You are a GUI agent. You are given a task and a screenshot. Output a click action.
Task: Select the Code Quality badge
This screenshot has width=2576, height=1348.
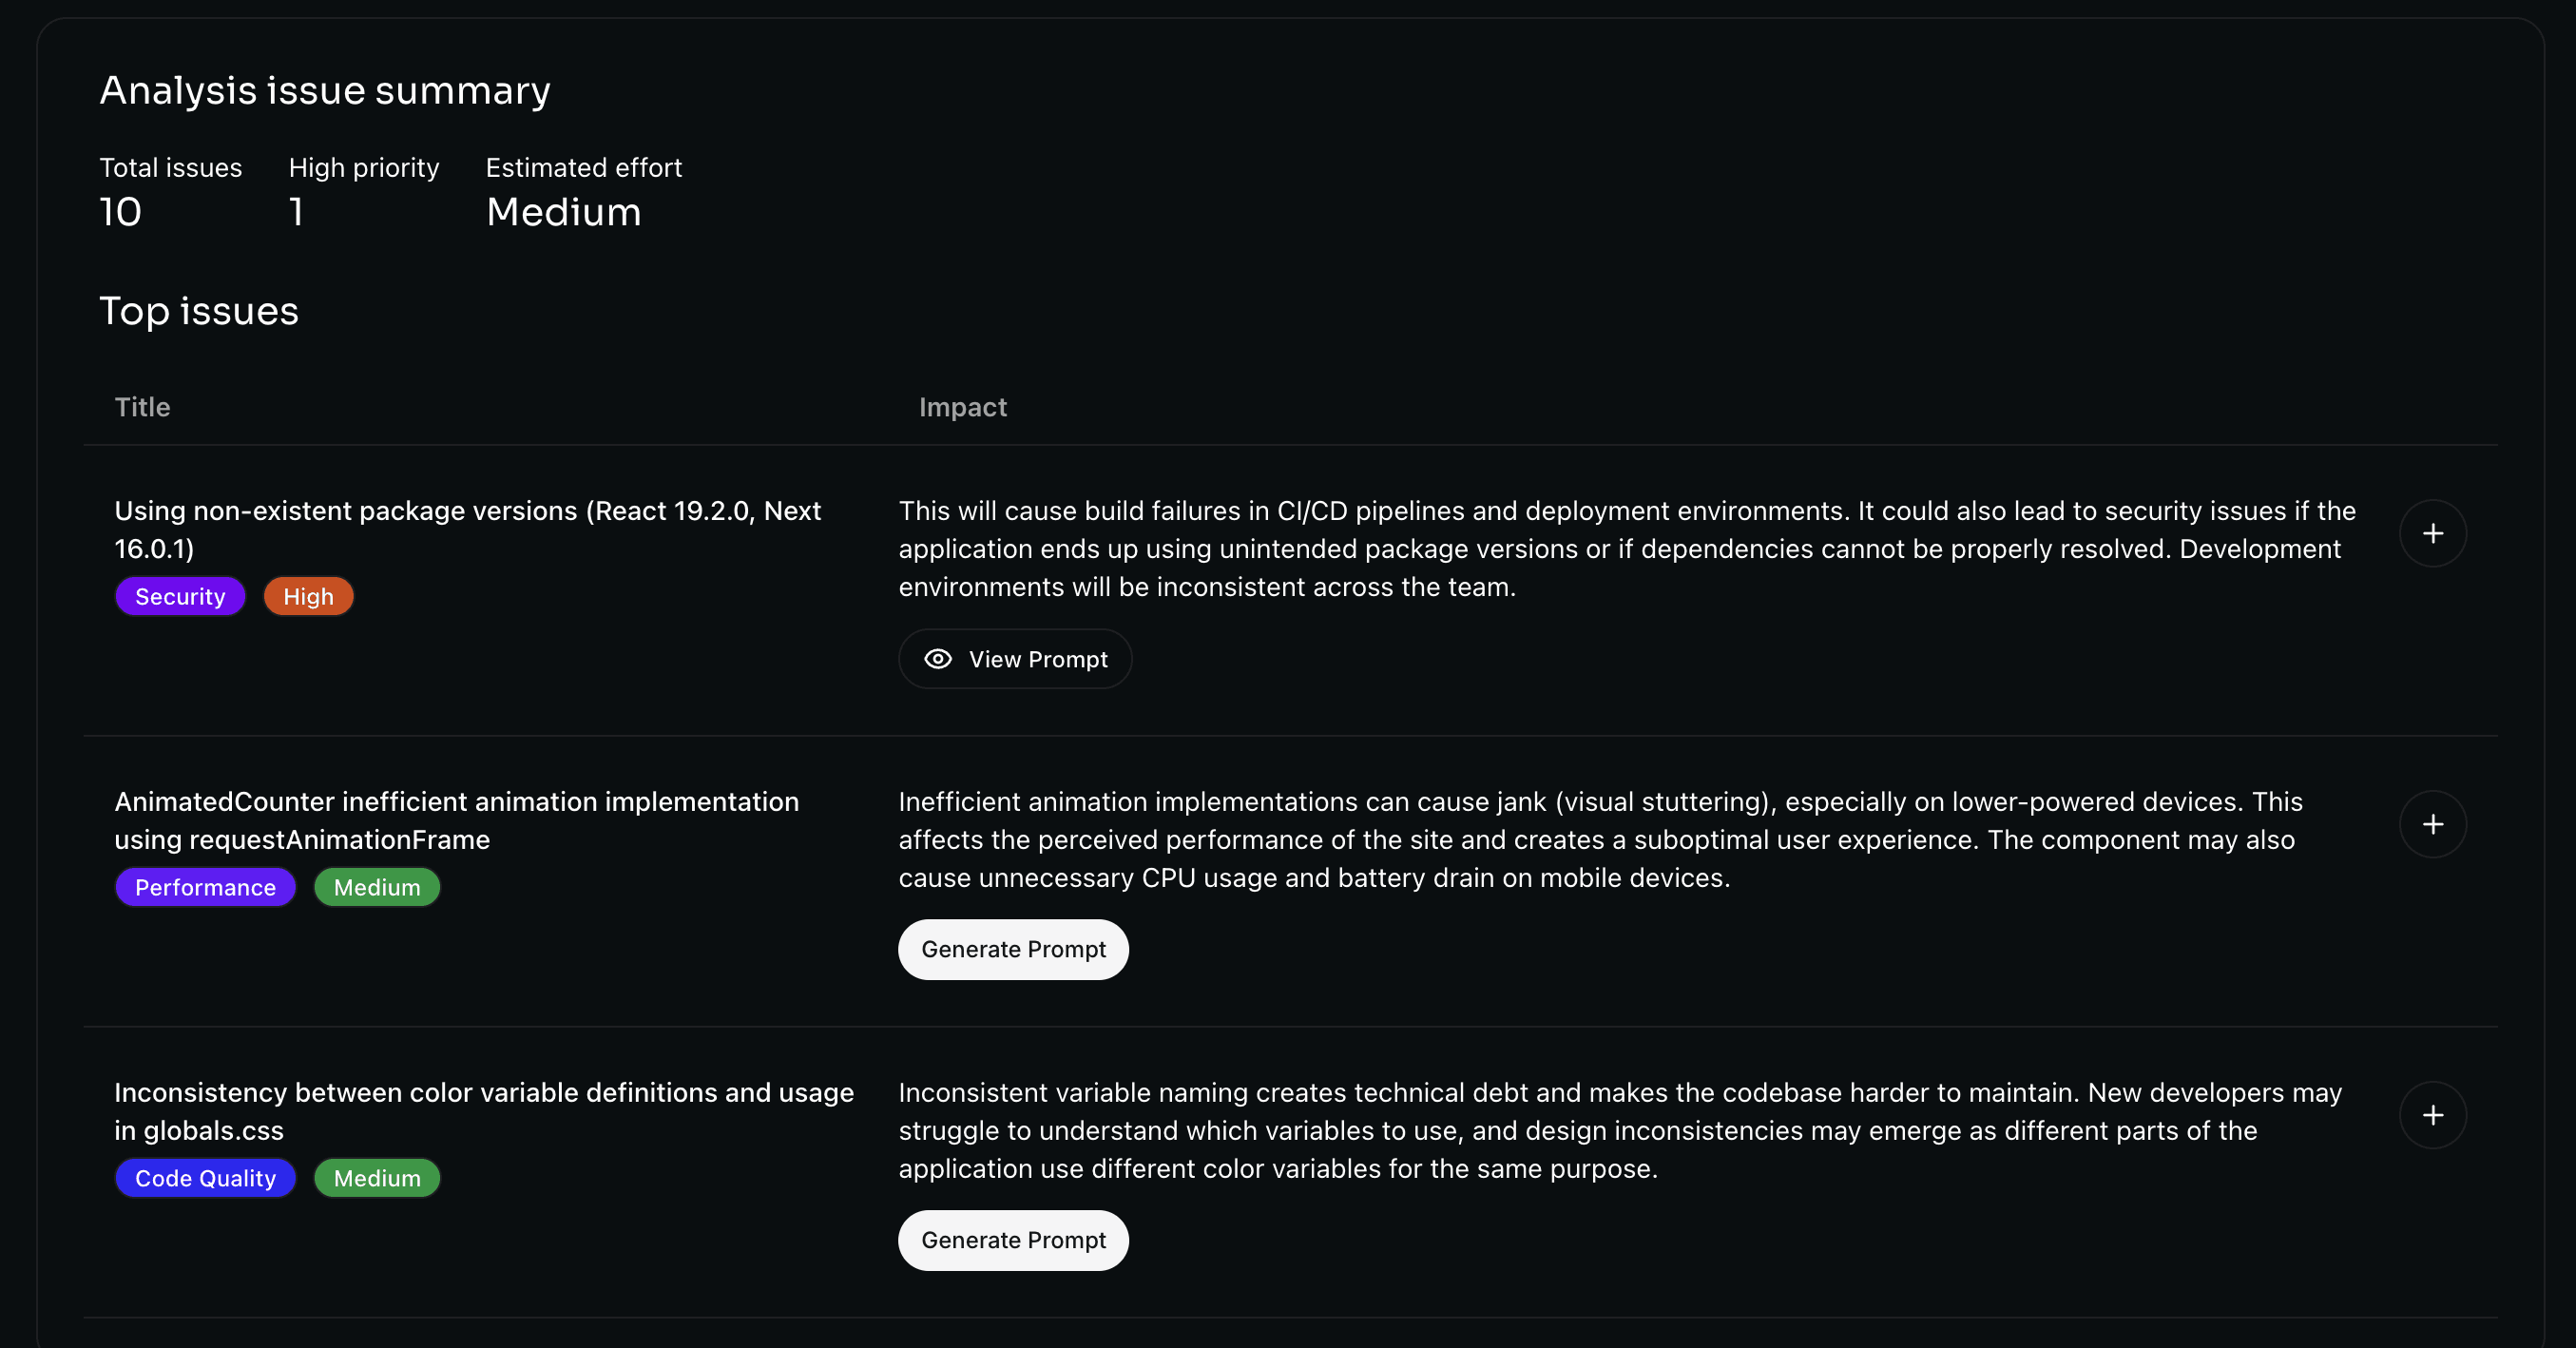[x=205, y=1178]
